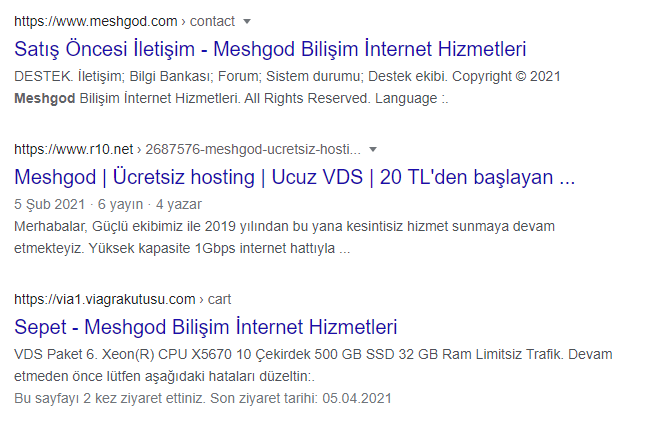Select the cart breadcrumb in third result
This screenshot has width=670, height=424.
[x=219, y=299]
